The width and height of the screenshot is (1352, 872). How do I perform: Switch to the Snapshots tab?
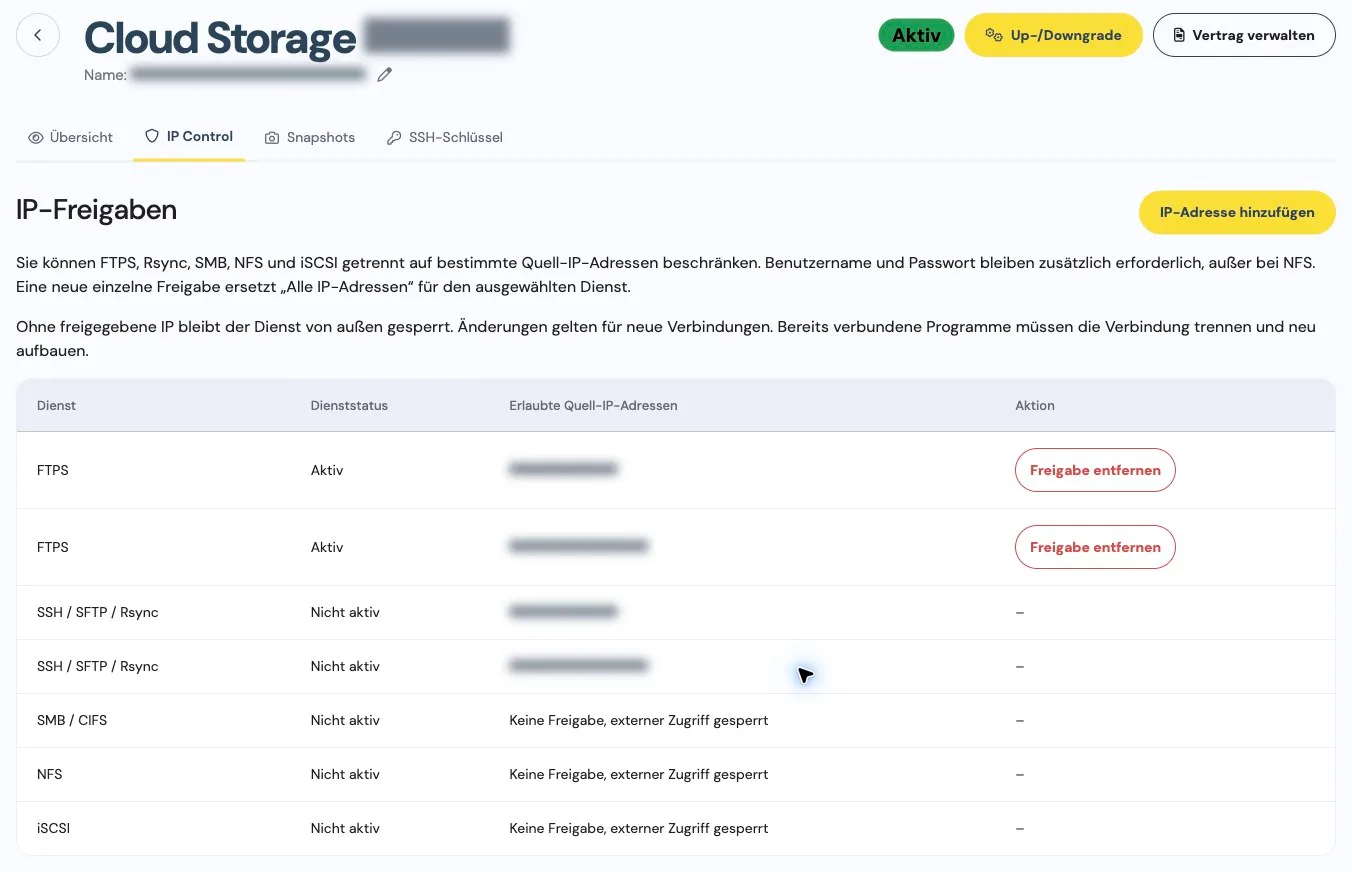(310, 137)
